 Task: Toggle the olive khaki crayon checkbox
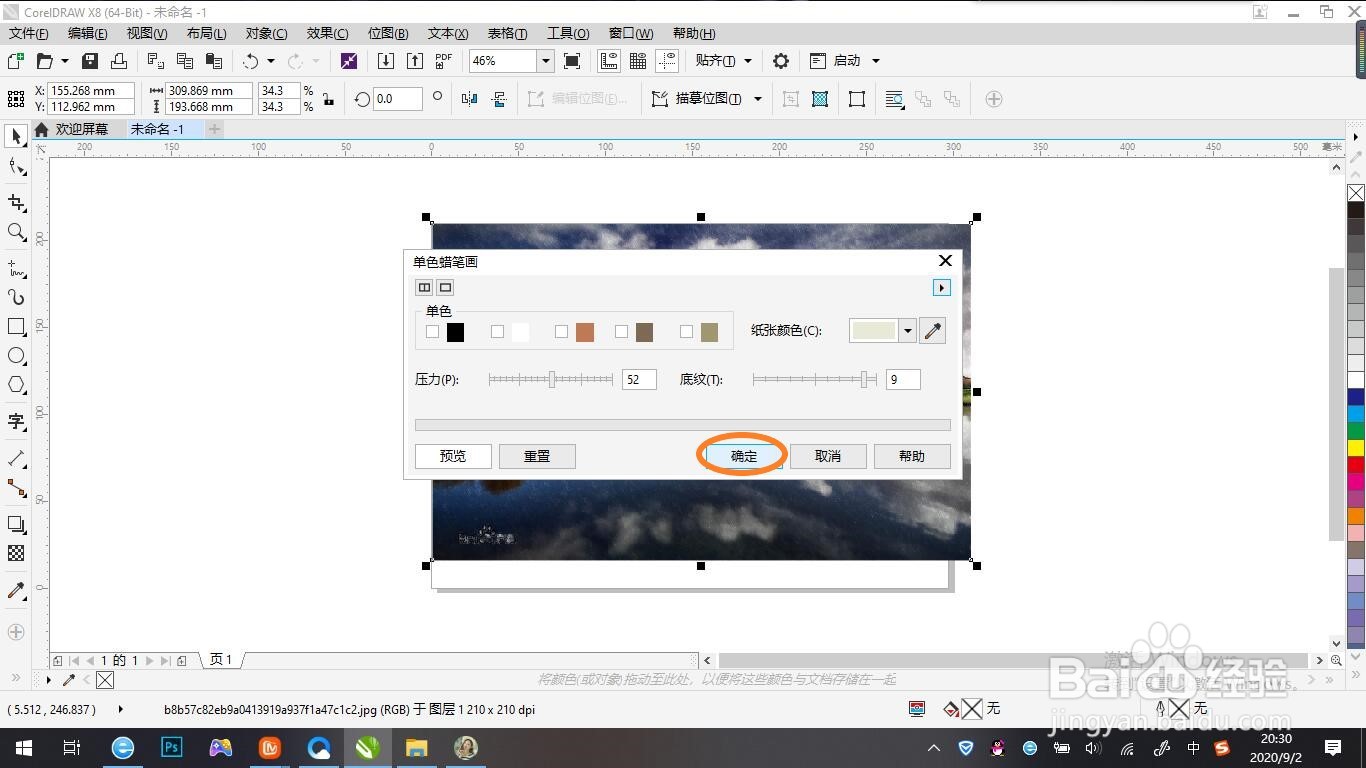pyautogui.click(x=686, y=332)
